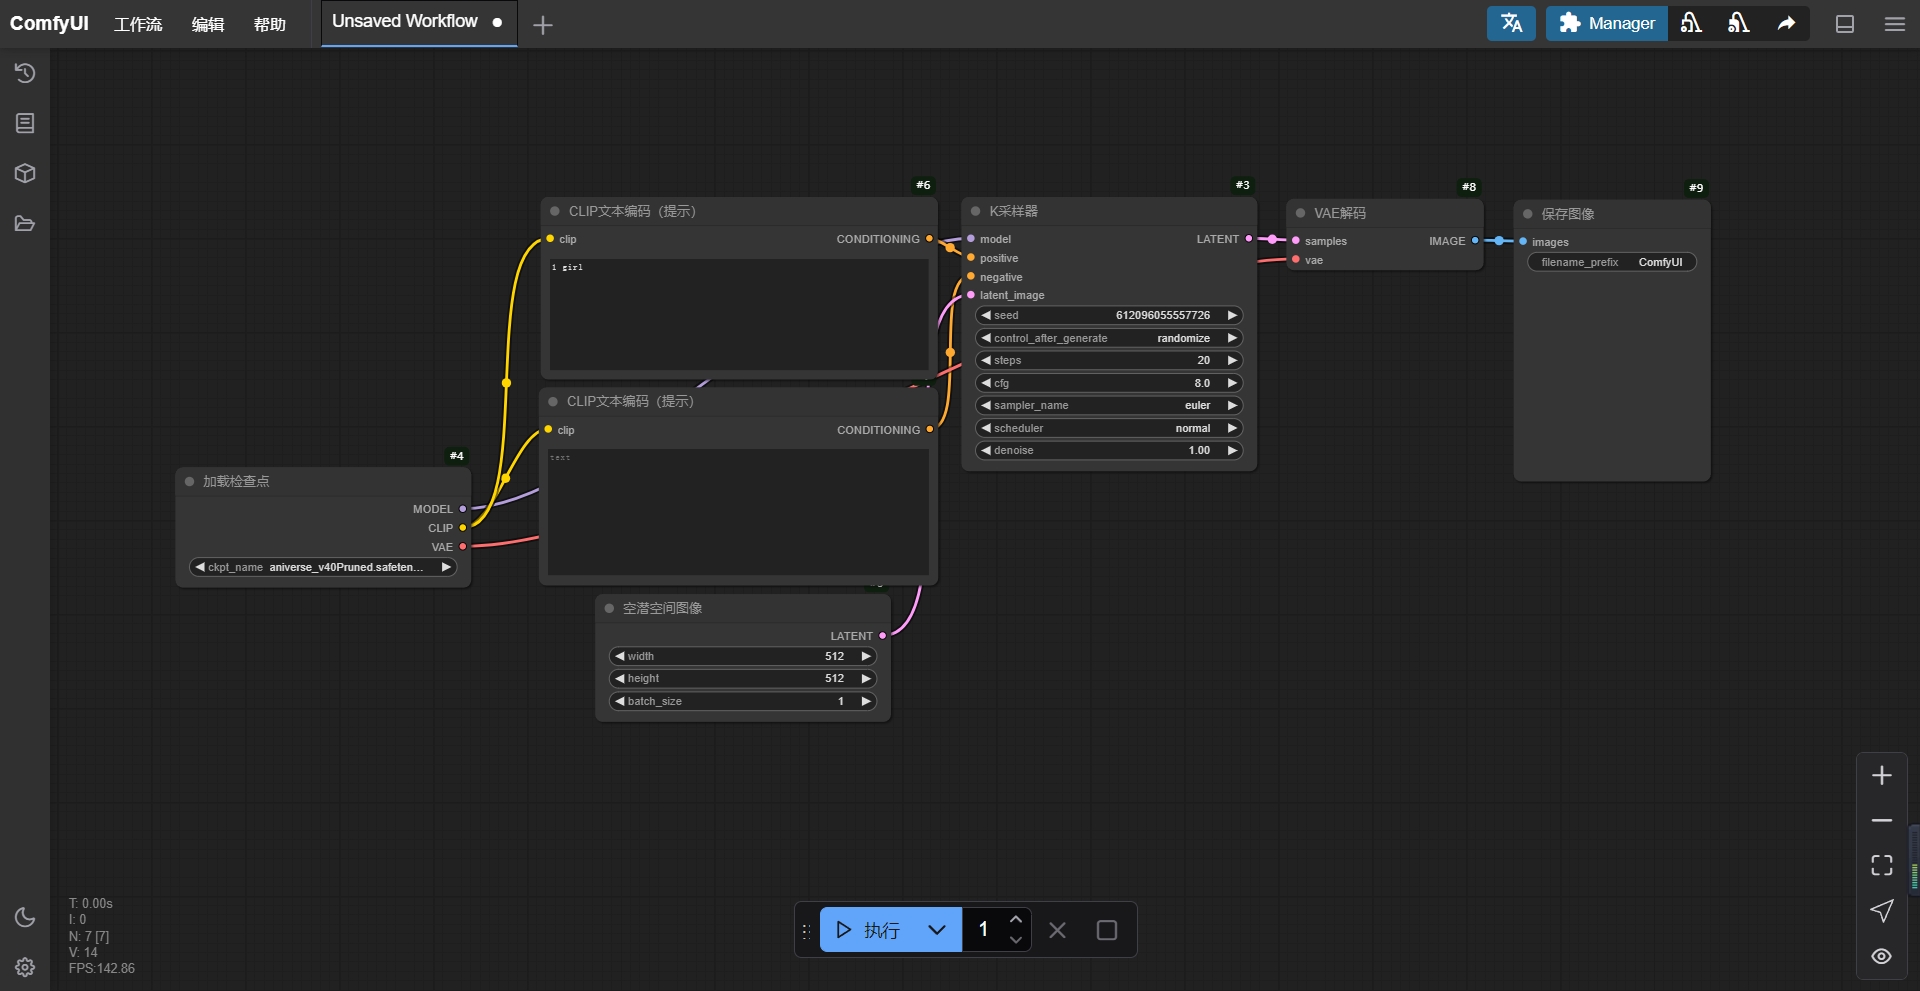Click the batch count number field
Screen dimensions: 1920x991
pyautogui.click(x=984, y=930)
